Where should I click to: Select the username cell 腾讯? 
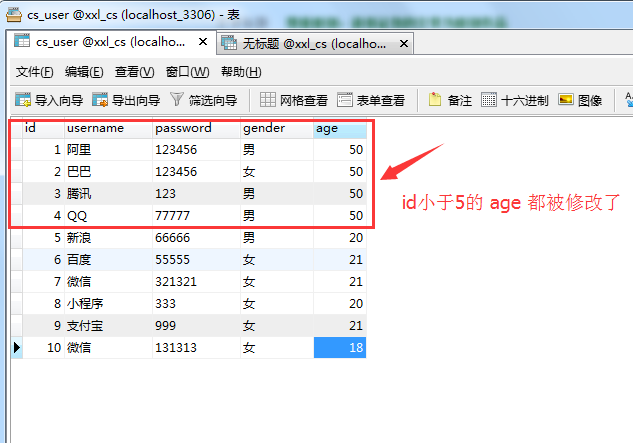tap(108, 193)
